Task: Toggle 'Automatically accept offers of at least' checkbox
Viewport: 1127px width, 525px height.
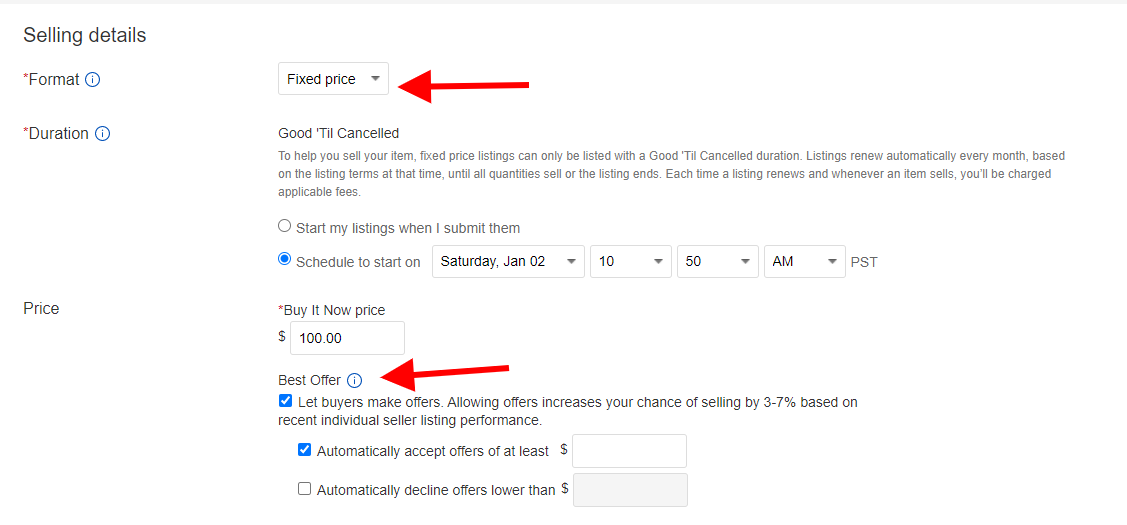Action: (305, 450)
